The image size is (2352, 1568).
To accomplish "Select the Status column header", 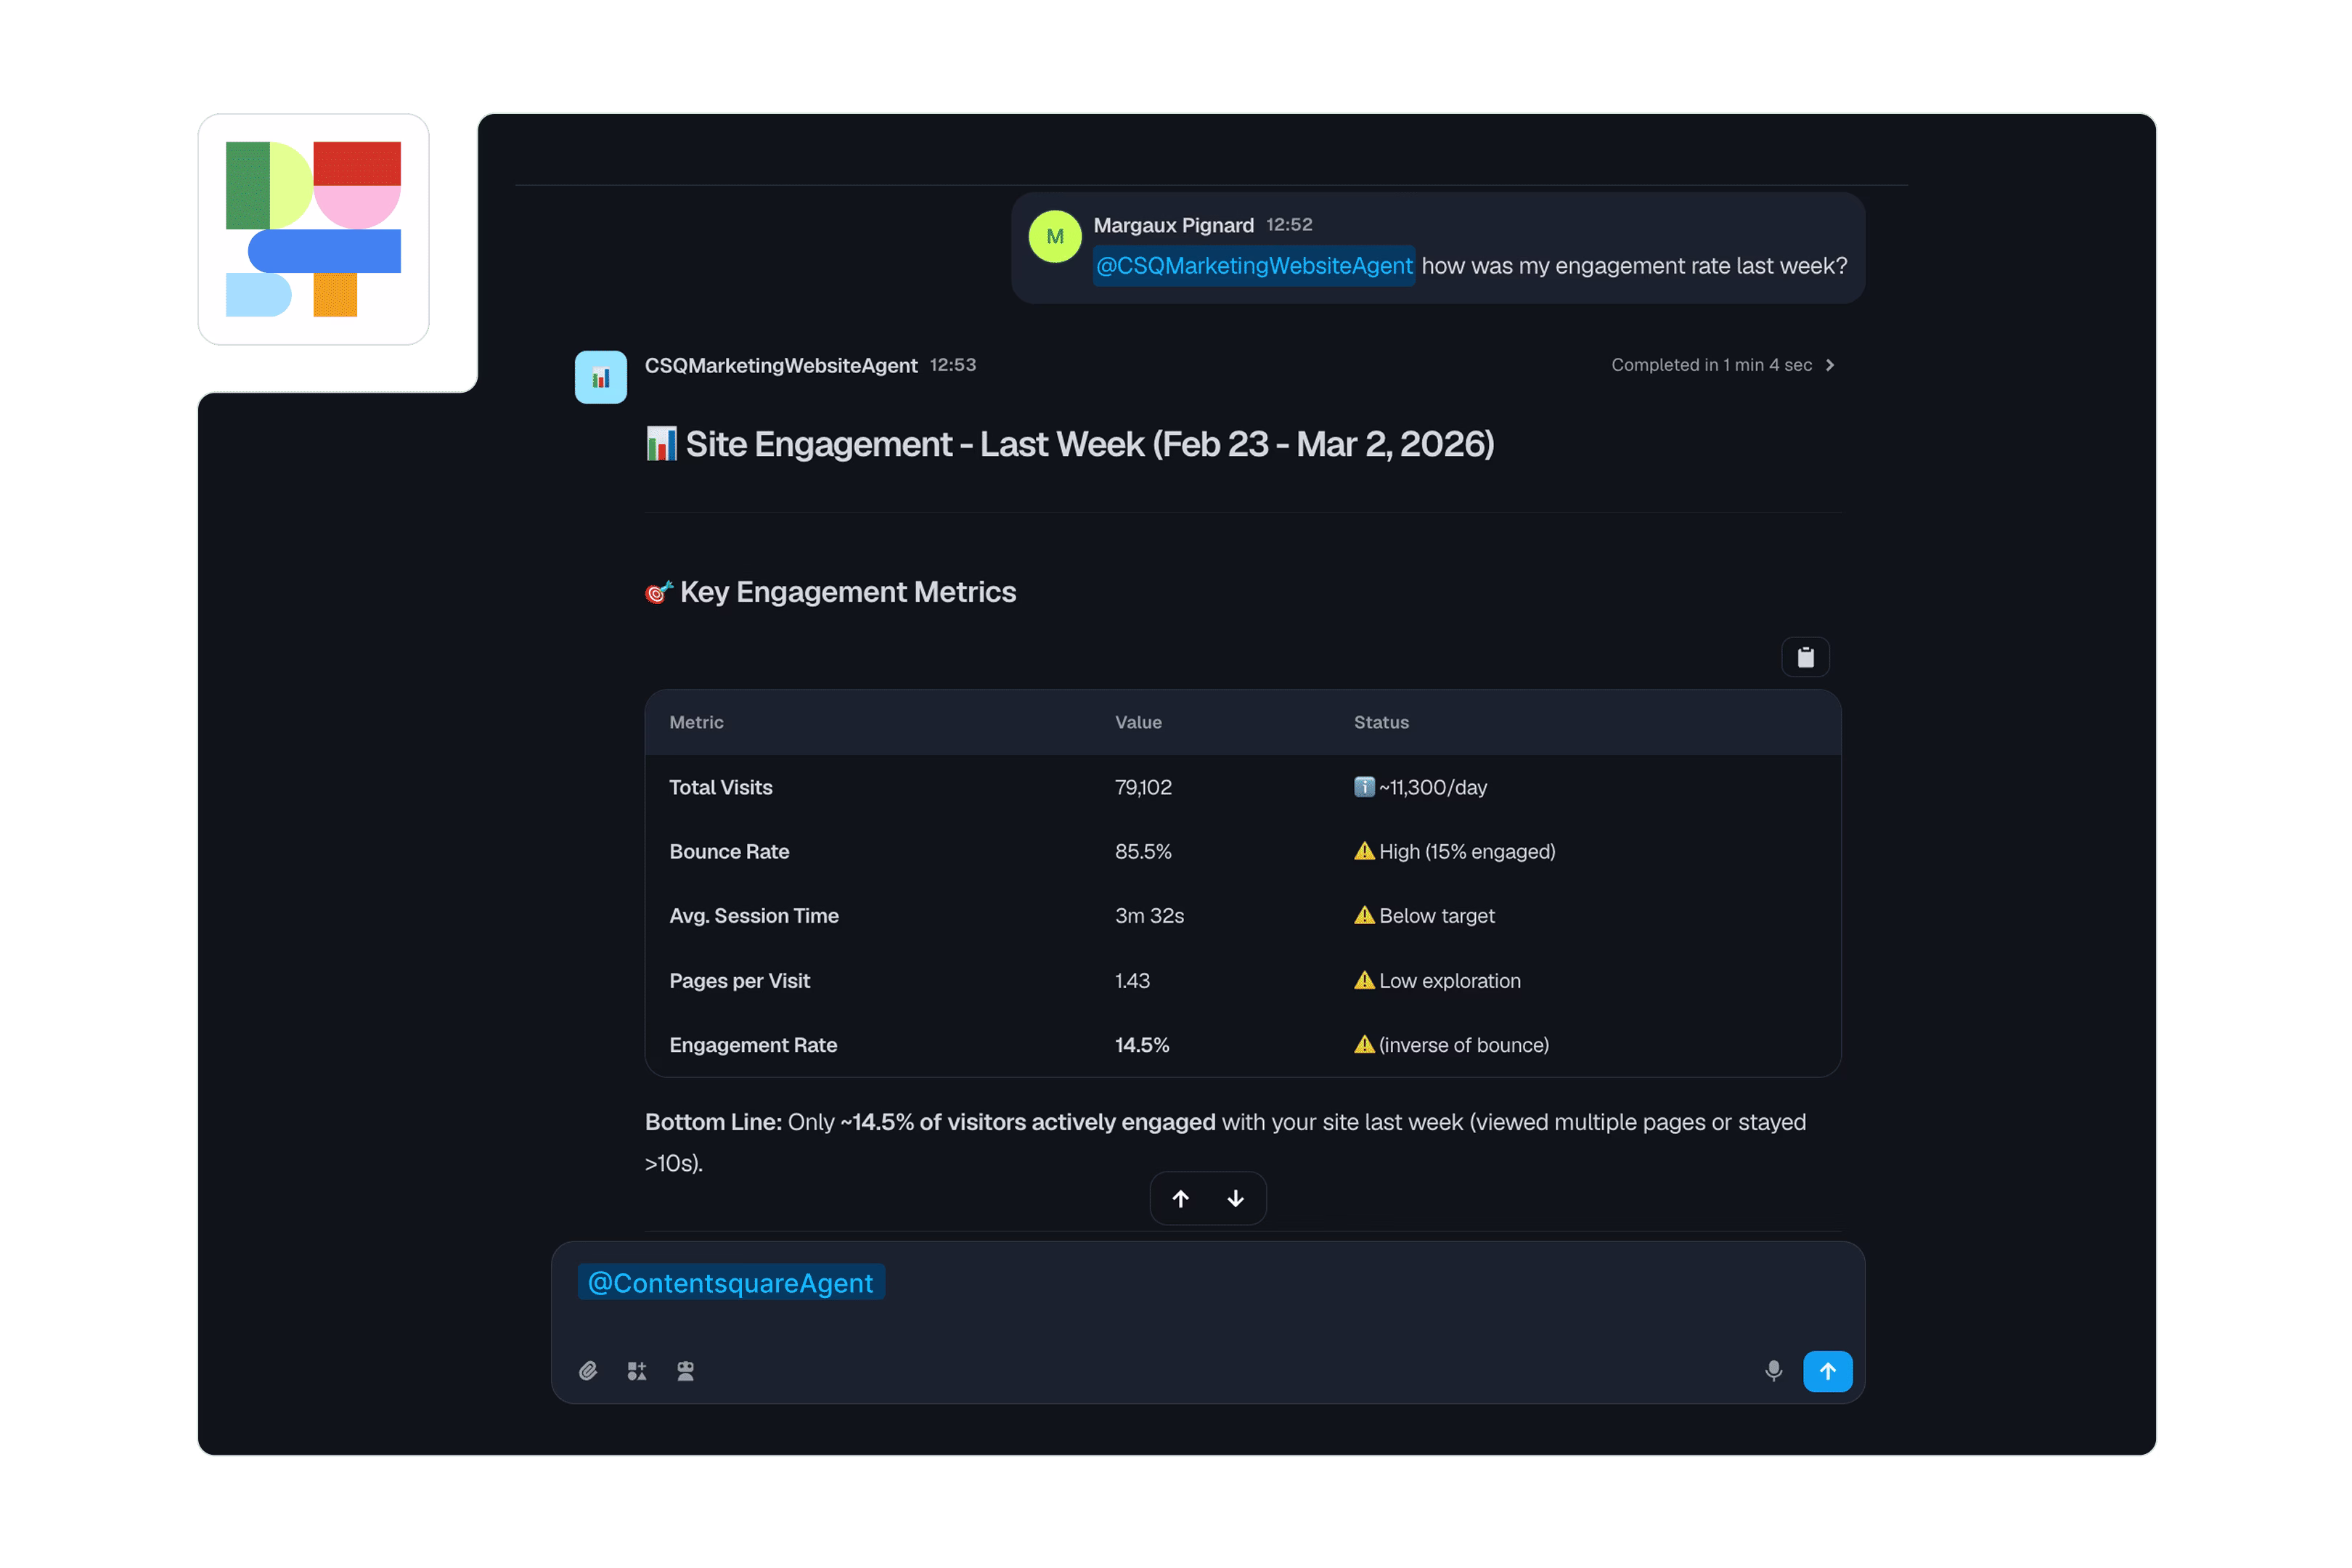I will (x=1381, y=722).
